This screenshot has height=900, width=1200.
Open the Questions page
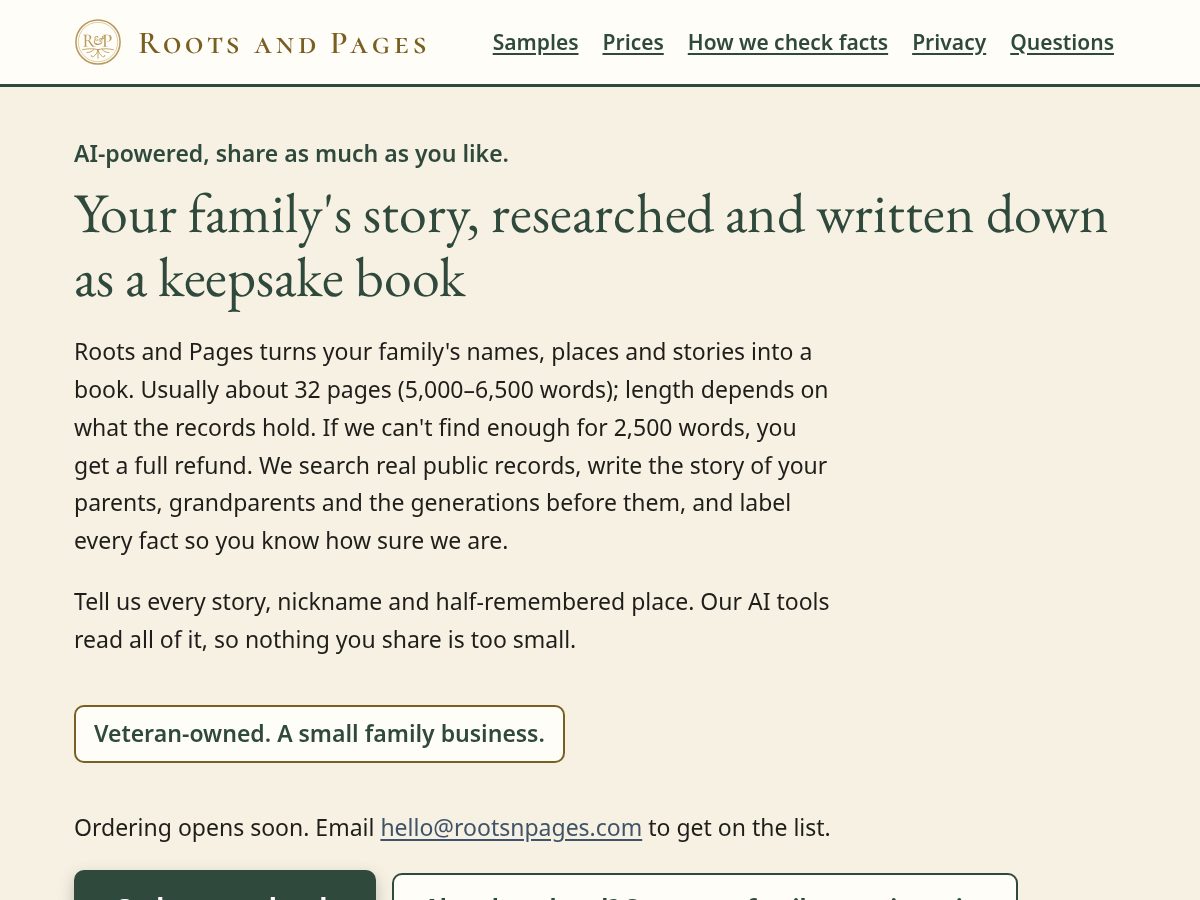pyautogui.click(x=1062, y=42)
